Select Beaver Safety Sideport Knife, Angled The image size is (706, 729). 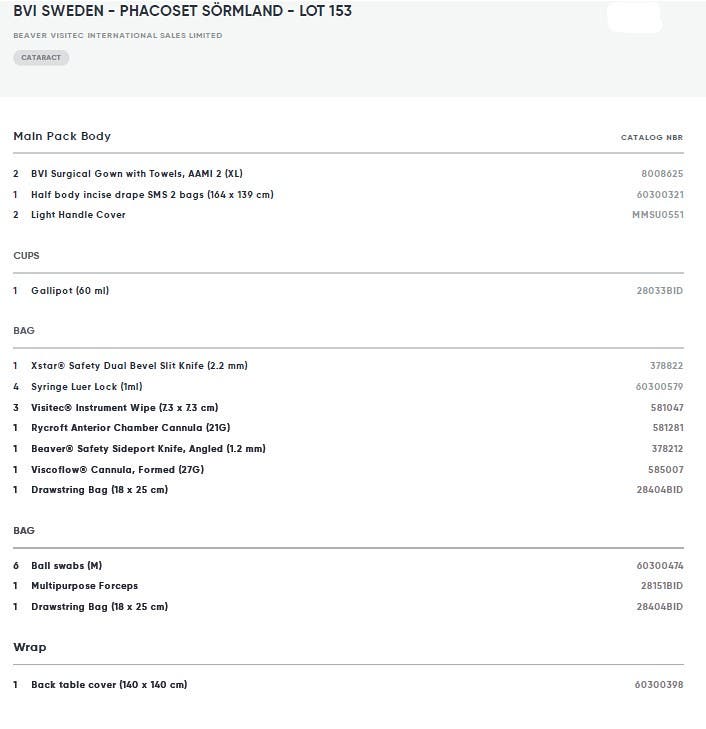click(148, 449)
